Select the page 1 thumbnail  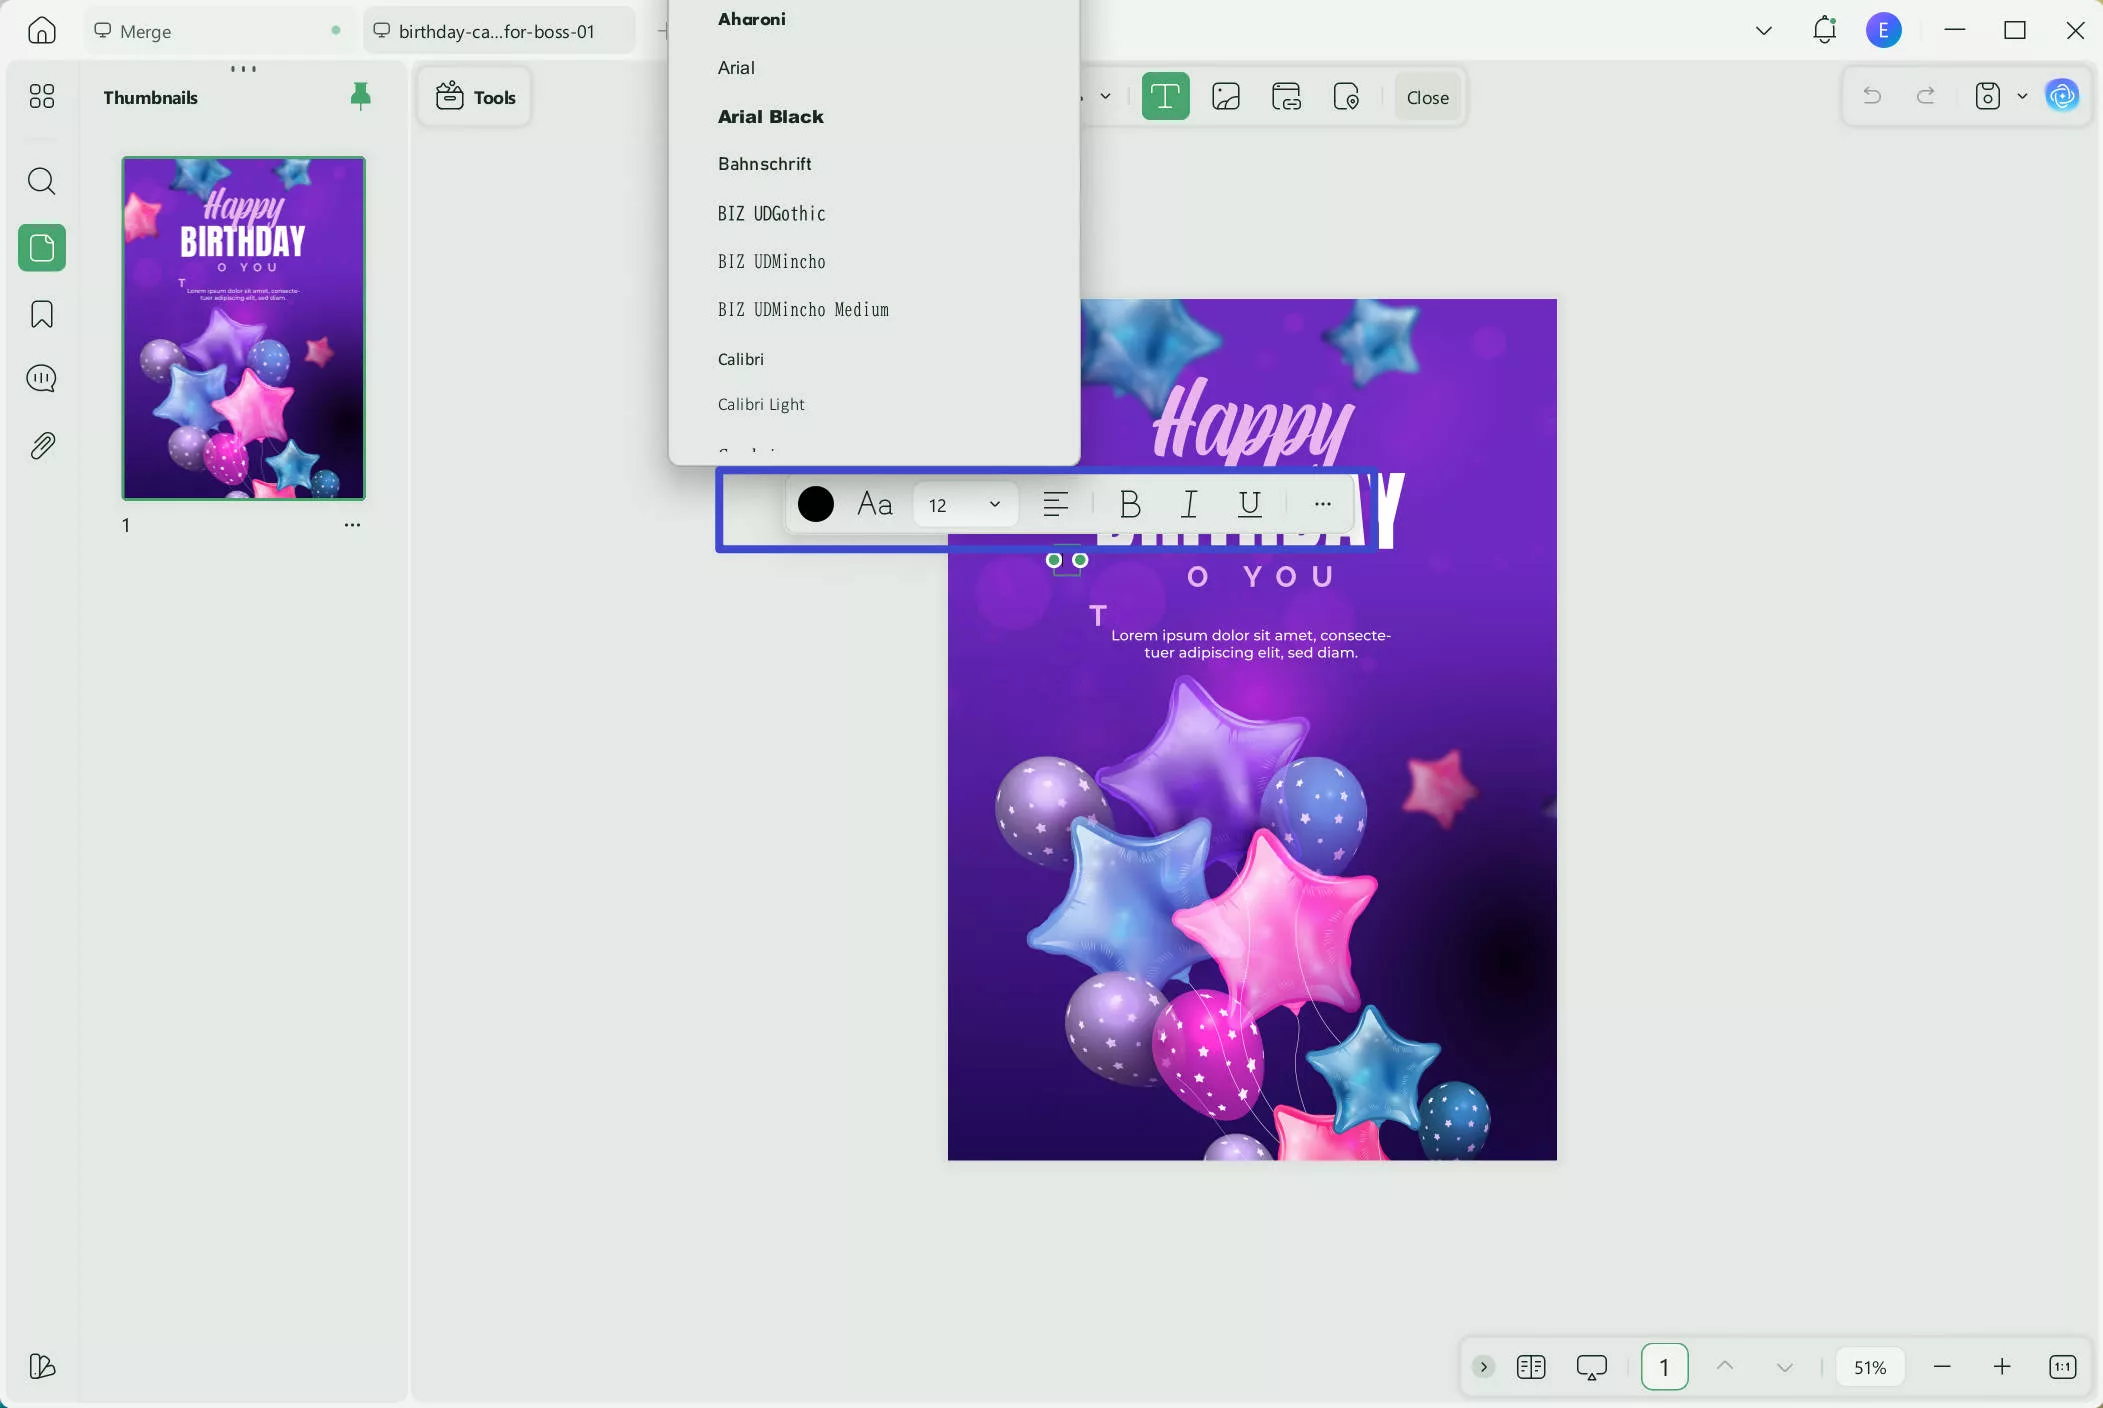point(243,328)
